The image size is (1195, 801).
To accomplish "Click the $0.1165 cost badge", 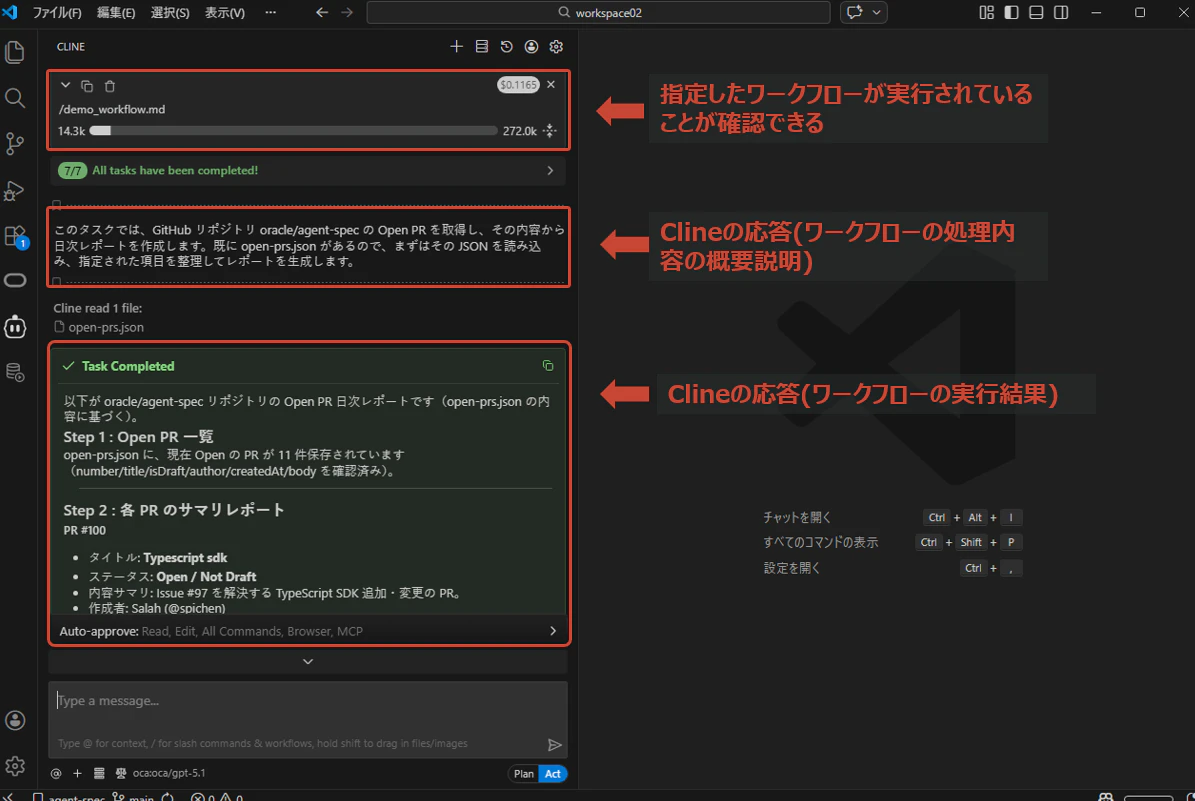I will [x=518, y=85].
